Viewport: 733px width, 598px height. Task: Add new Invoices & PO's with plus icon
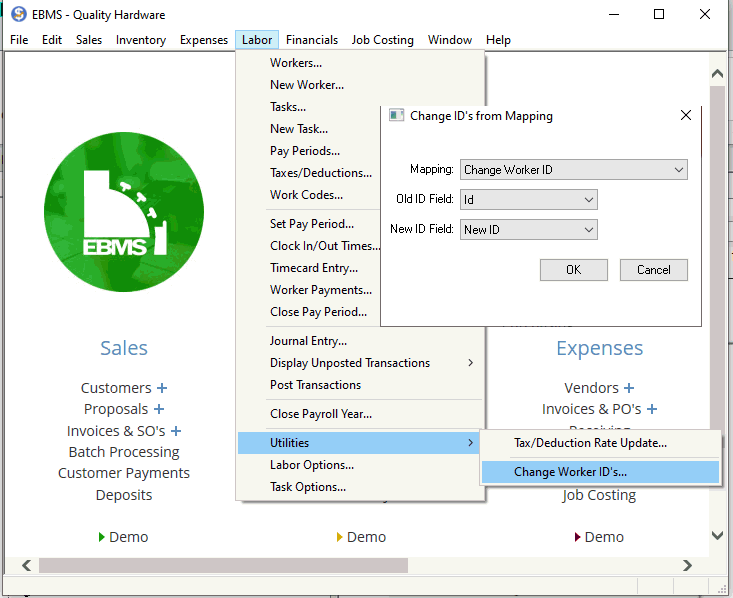click(x=652, y=409)
